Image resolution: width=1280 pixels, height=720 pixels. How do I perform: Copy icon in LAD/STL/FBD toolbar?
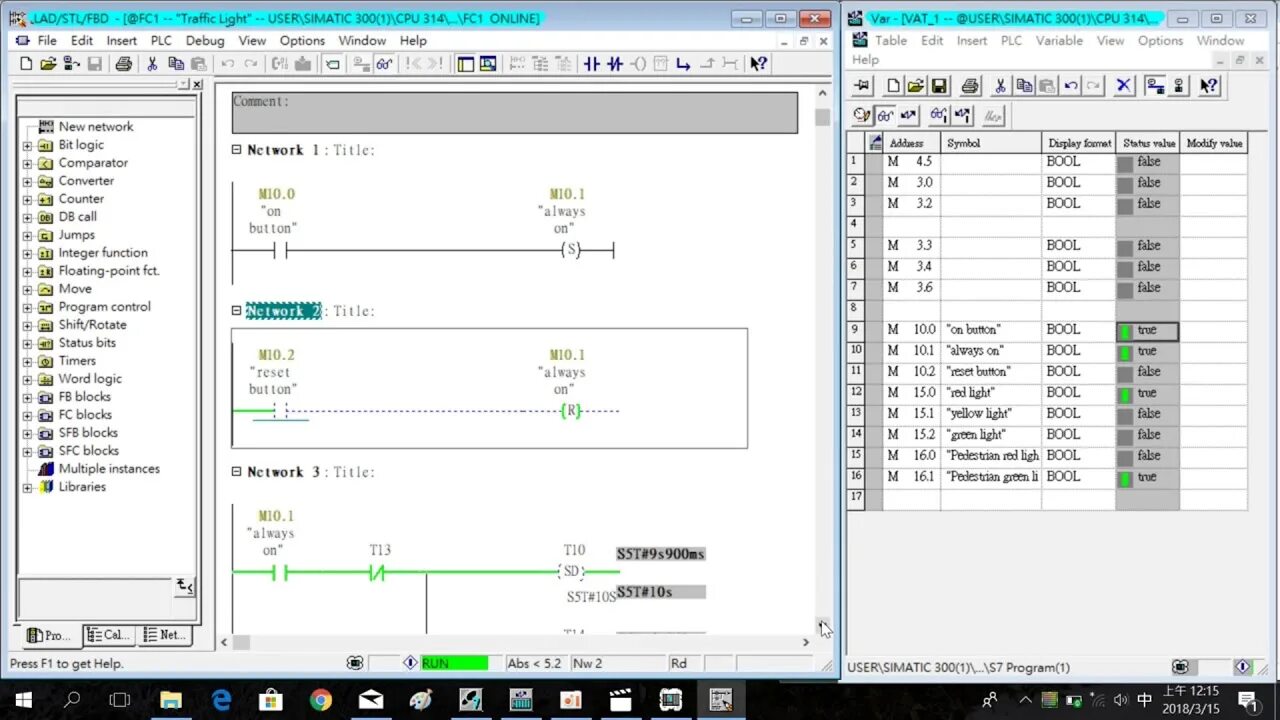point(175,64)
